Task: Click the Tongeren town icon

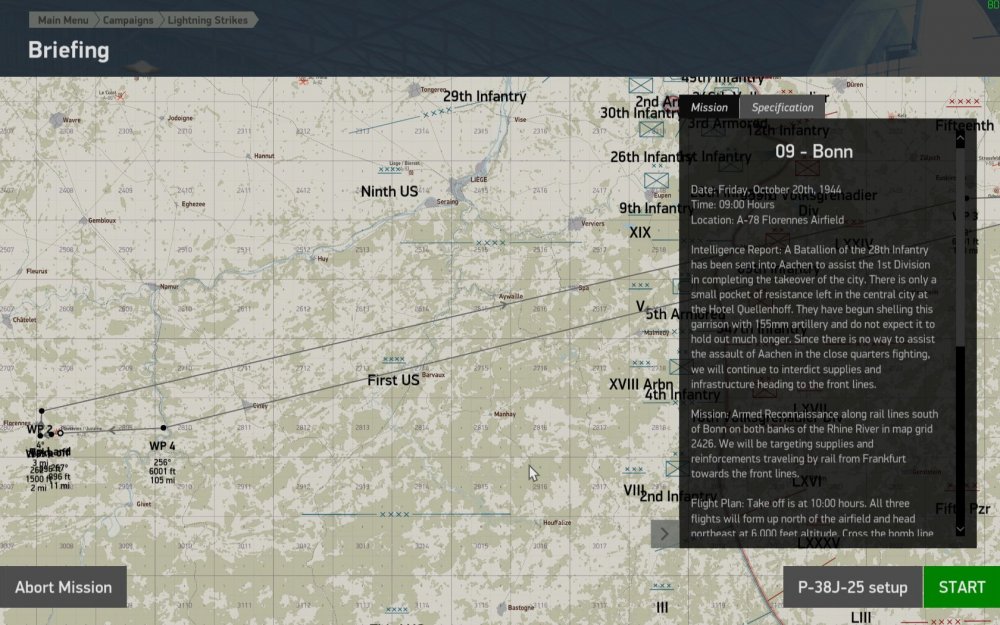Action: pos(415,90)
